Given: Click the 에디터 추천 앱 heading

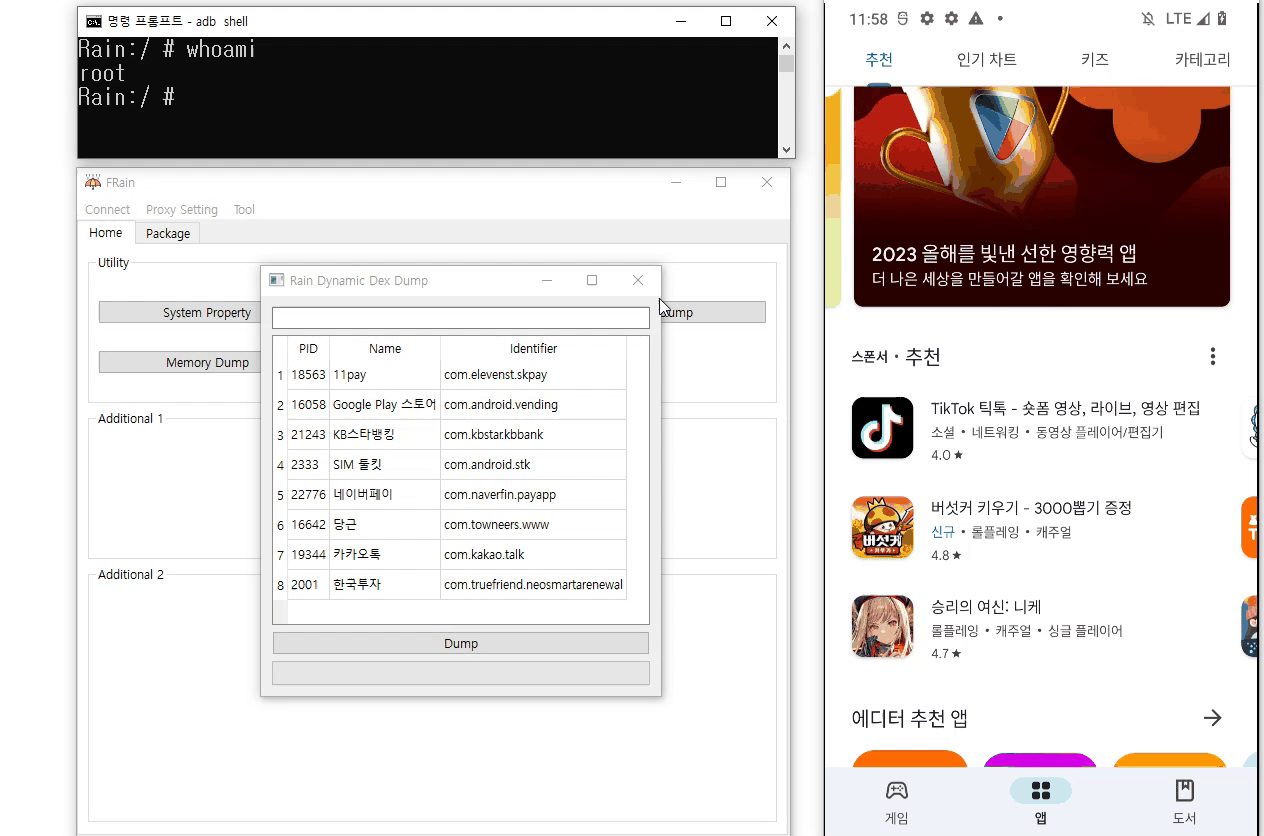Looking at the screenshot, I should (x=909, y=718).
